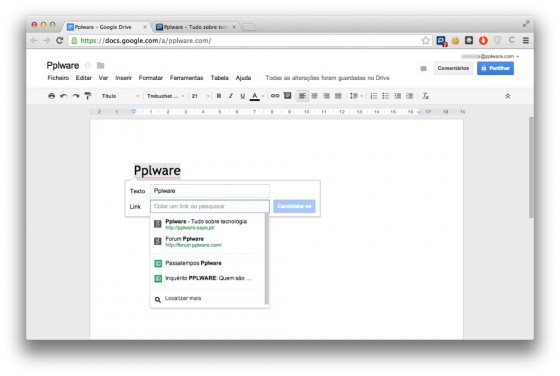Collapse the menus with the double chevron
Screen dimensions: 560x376
[508, 96]
